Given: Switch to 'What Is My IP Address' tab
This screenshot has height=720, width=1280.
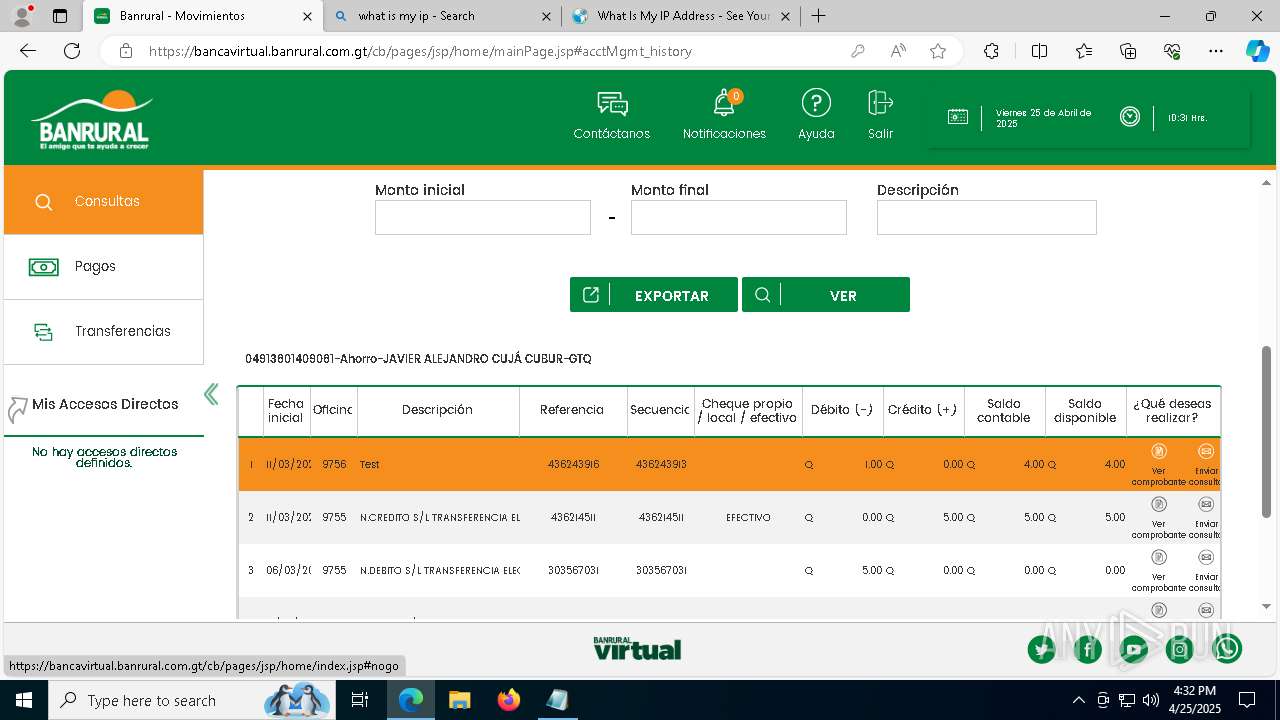Looking at the screenshot, I should (680, 16).
